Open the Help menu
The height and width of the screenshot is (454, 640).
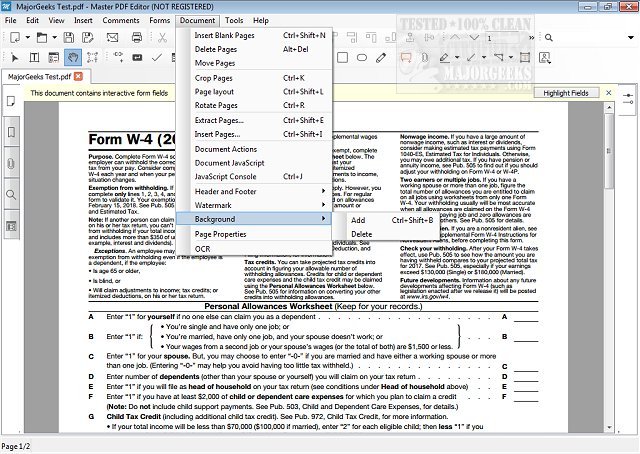[x=261, y=20]
